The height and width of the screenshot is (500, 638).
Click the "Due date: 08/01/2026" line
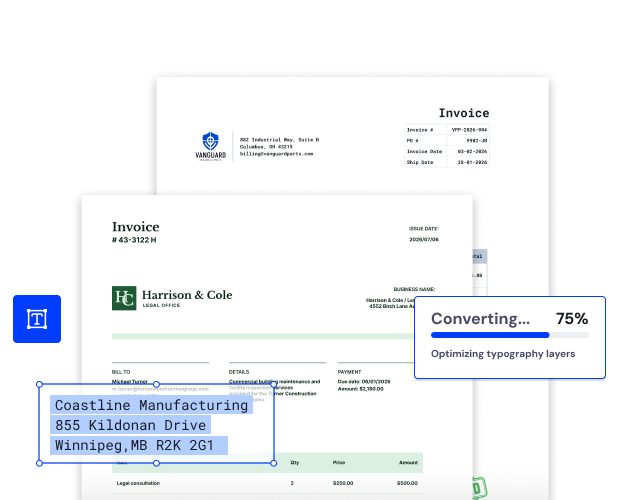(x=364, y=382)
